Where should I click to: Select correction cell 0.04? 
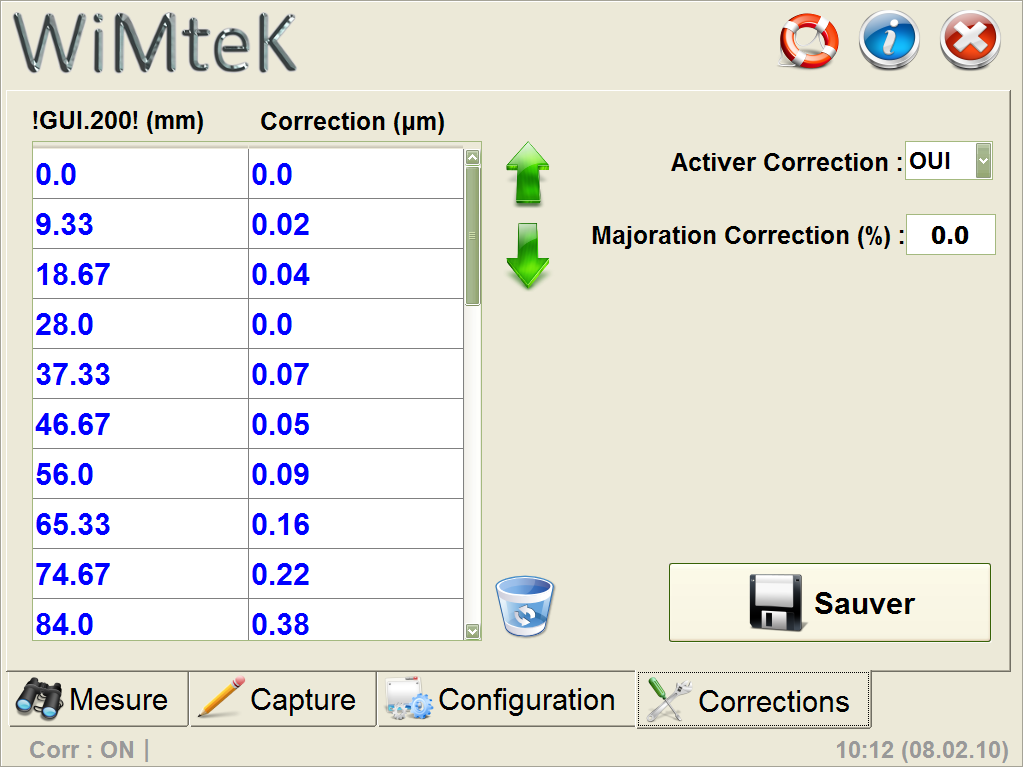[x=357, y=274]
